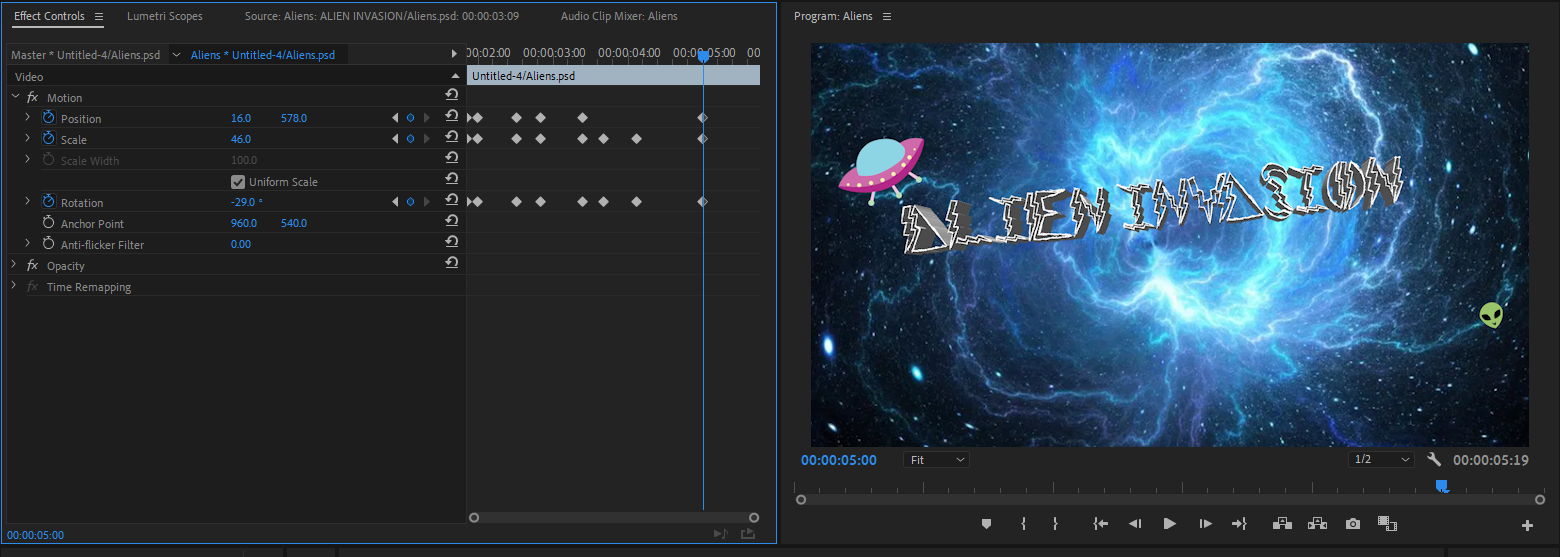Toggle the Motion fx effect on/off
Screen dimensions: 1560x557
tap(32, 98)
